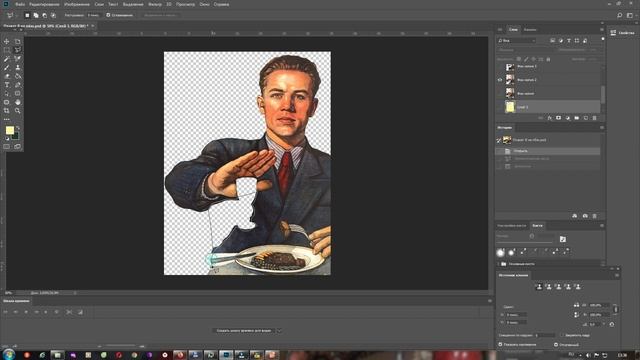Show the Фон копия 3 layer
The width and height of the screenshot is (640, 360).
click(x=500, y=67)
